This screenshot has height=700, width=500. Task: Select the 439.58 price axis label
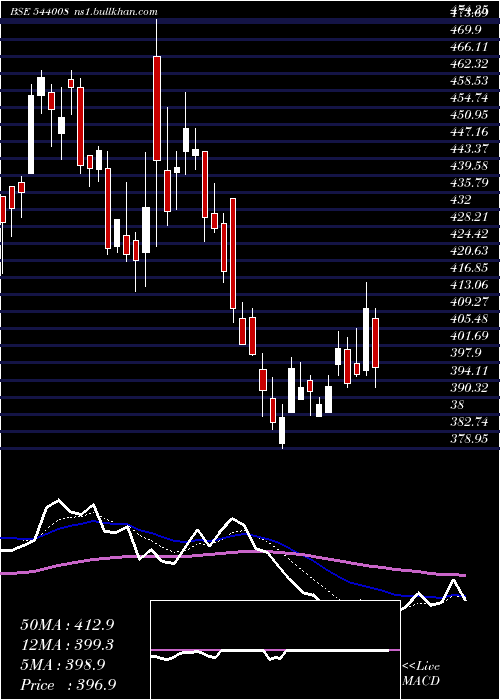point(469,166)
